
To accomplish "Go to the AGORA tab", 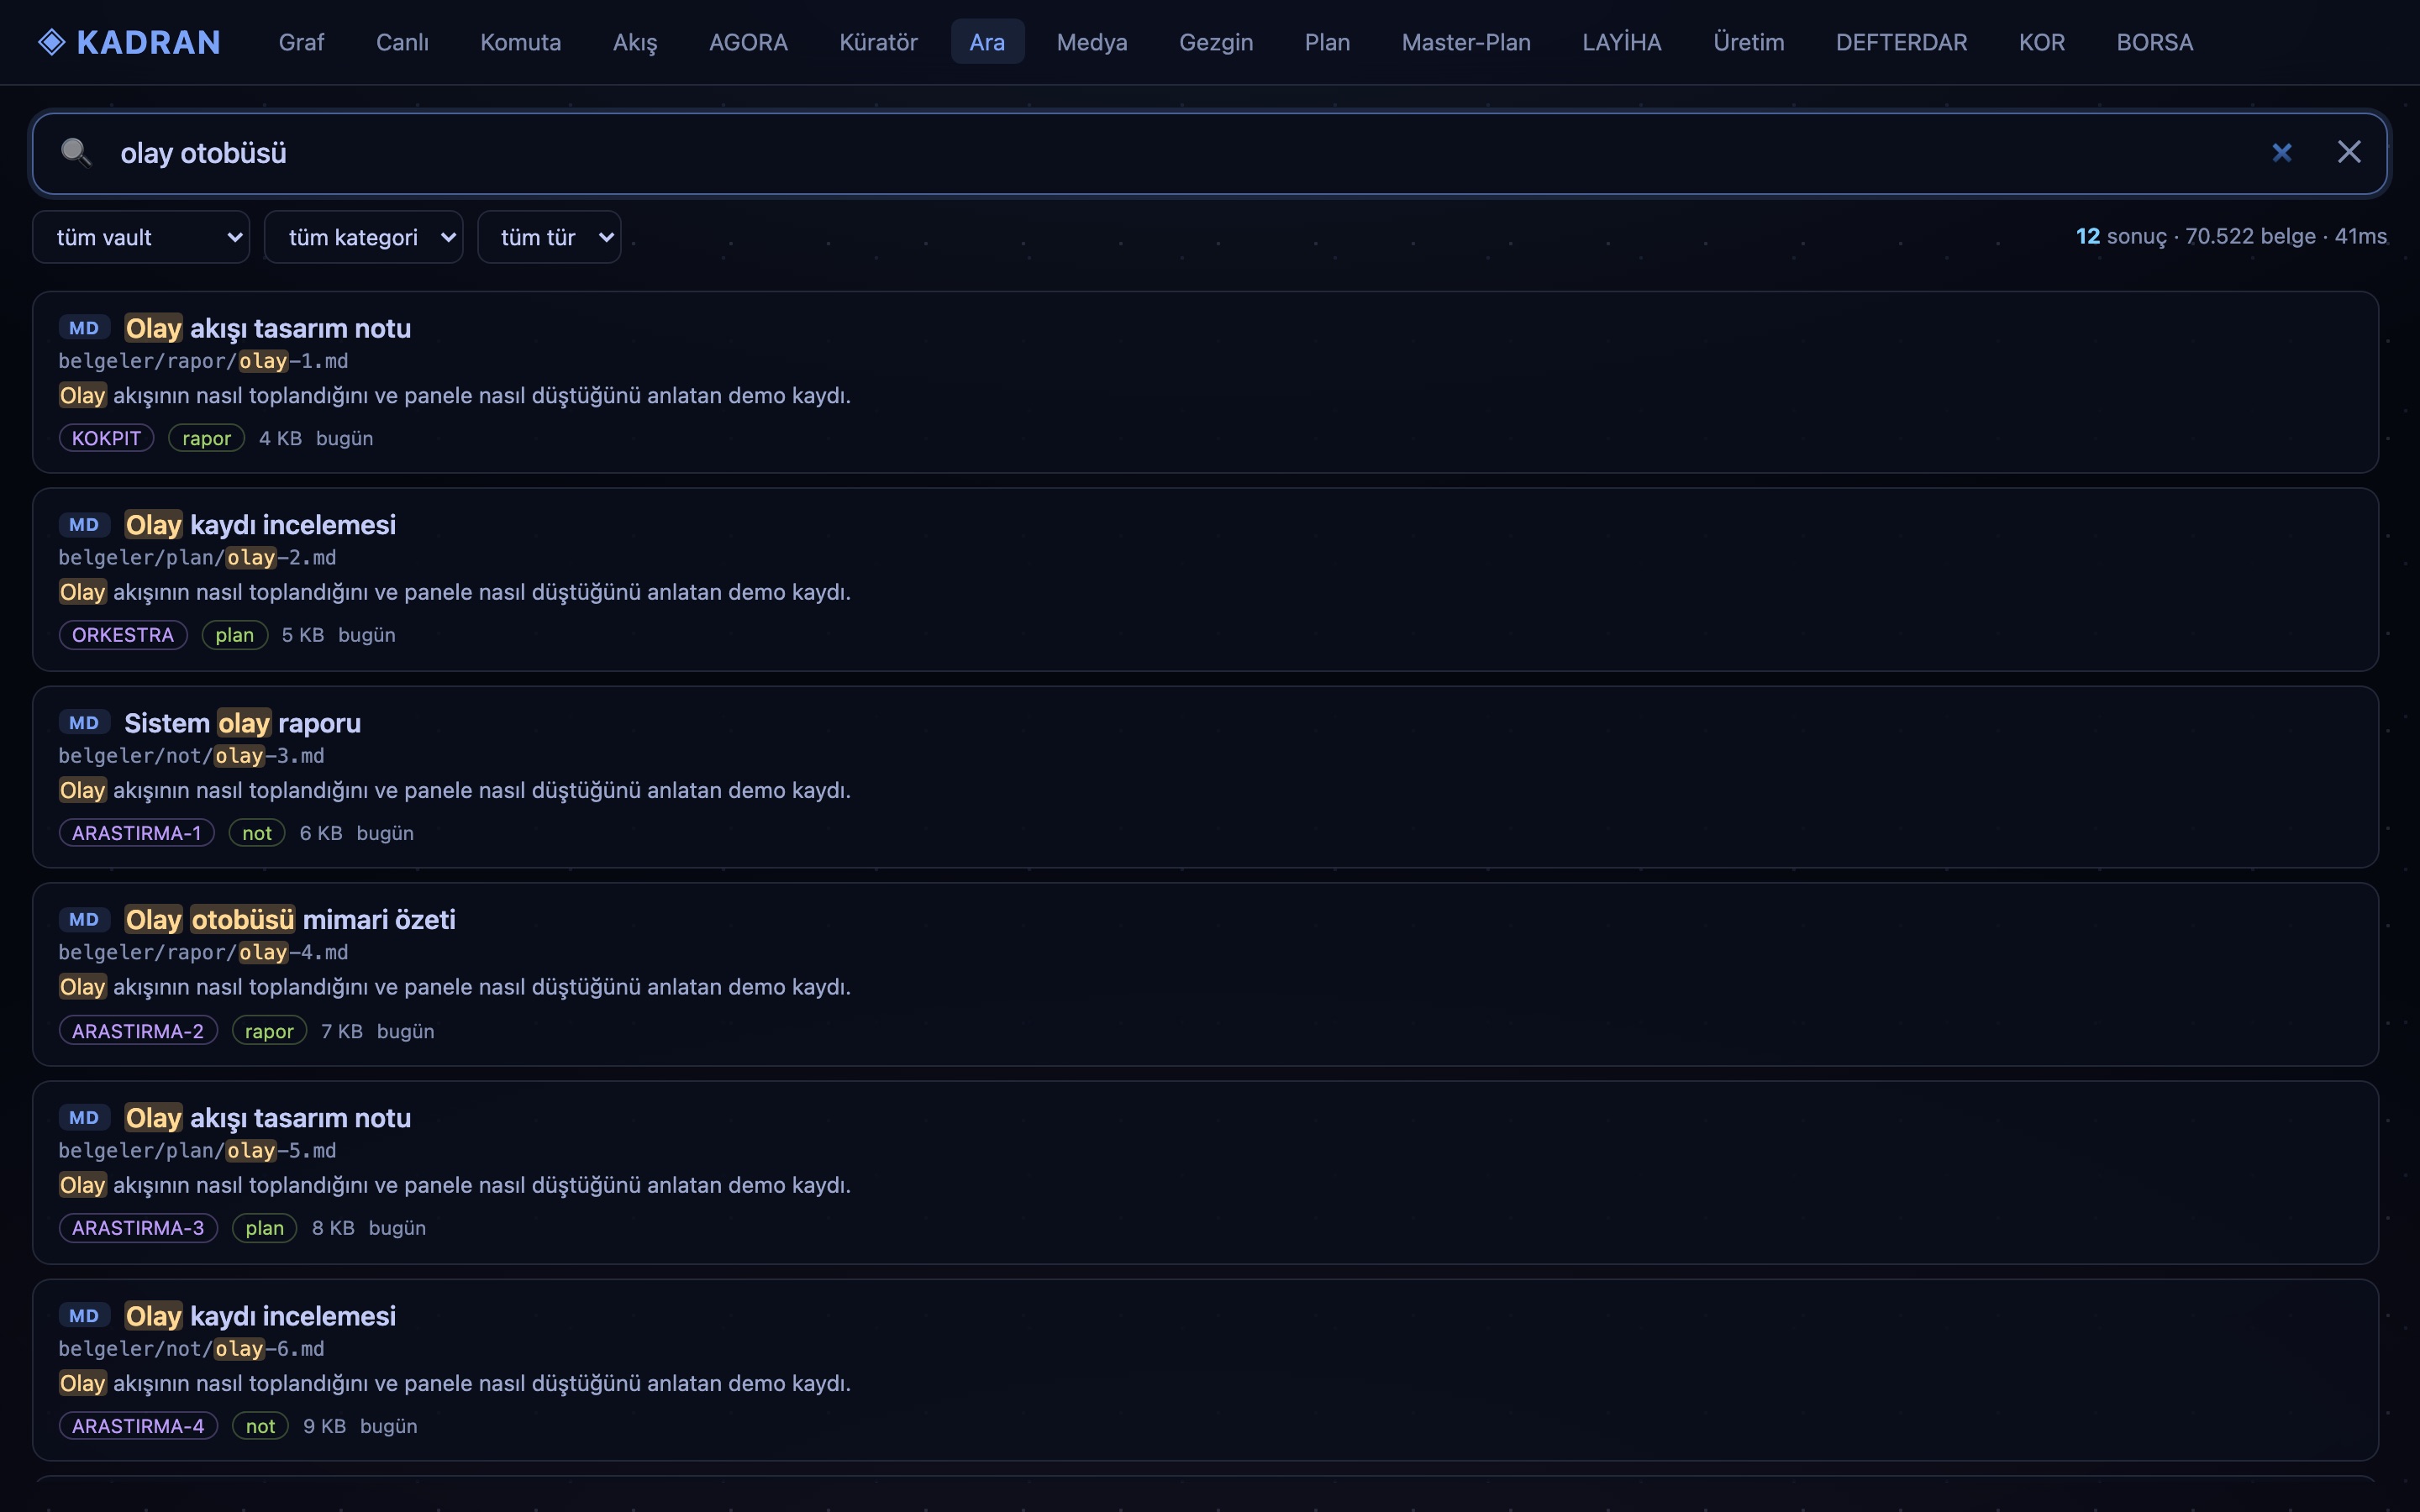I will (x=748, y=42).
